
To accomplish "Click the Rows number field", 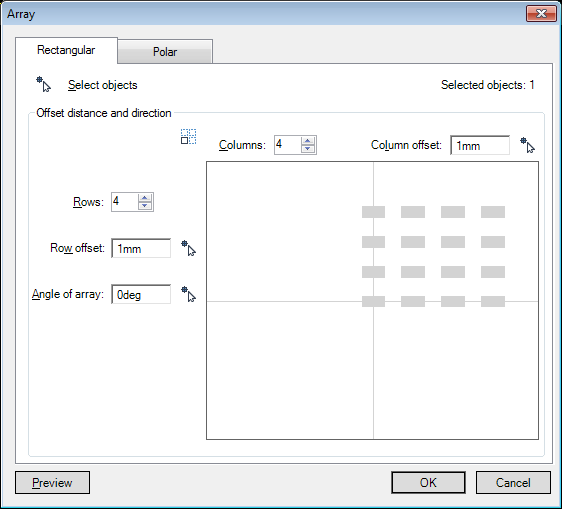I will click(124, 202).
